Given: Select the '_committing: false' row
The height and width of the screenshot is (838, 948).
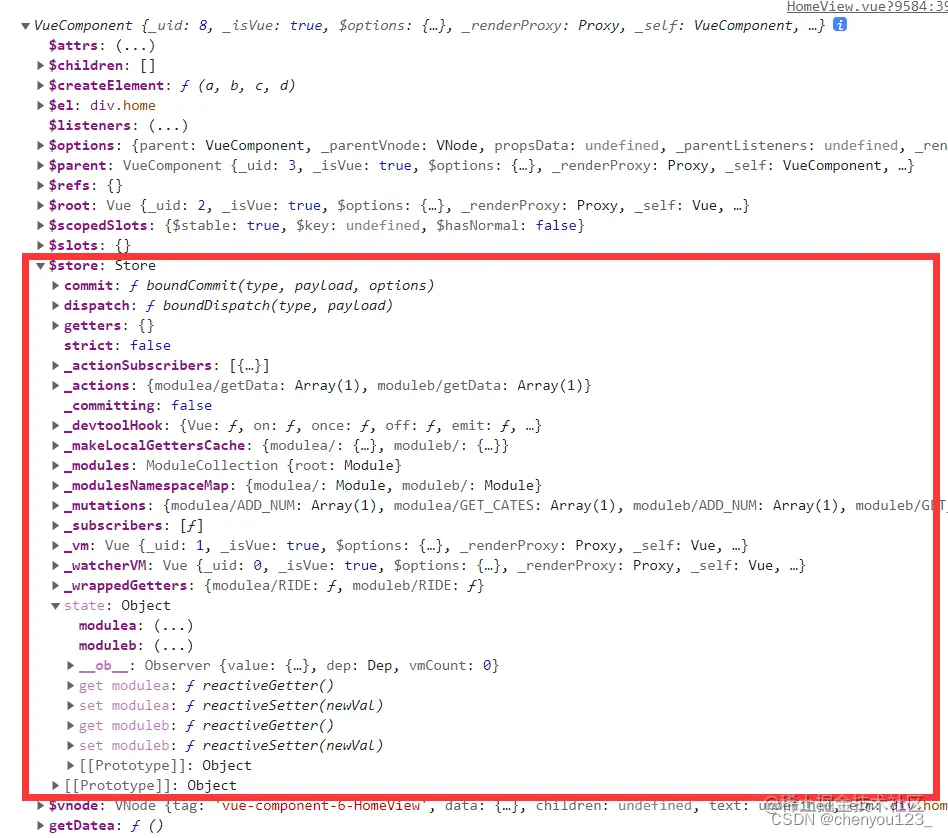Looking at the screenshot, I should 138,405.
